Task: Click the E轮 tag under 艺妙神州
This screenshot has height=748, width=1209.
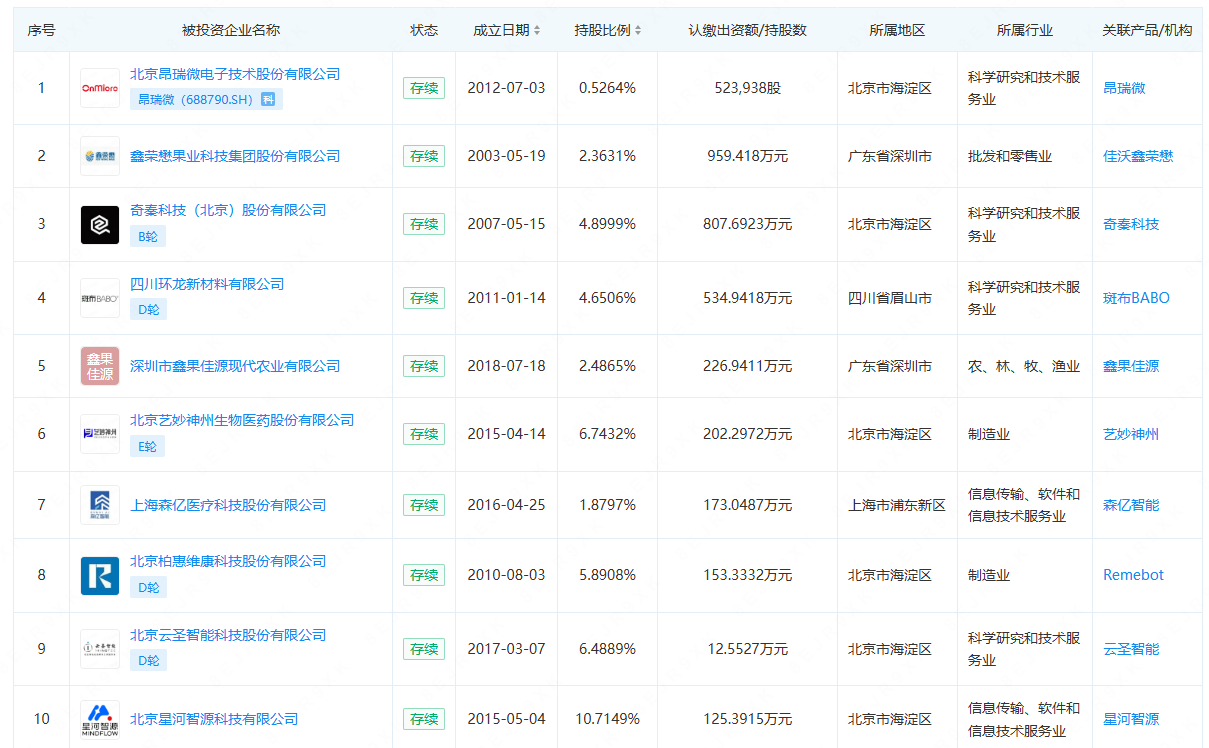Action: pos(147,446)
